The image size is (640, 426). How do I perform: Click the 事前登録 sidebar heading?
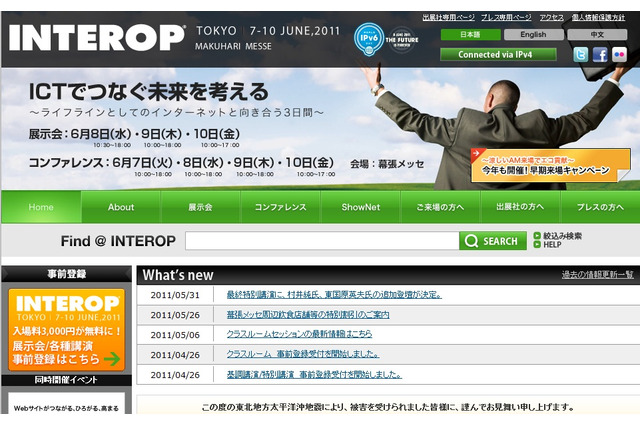(x=67, y=274)
